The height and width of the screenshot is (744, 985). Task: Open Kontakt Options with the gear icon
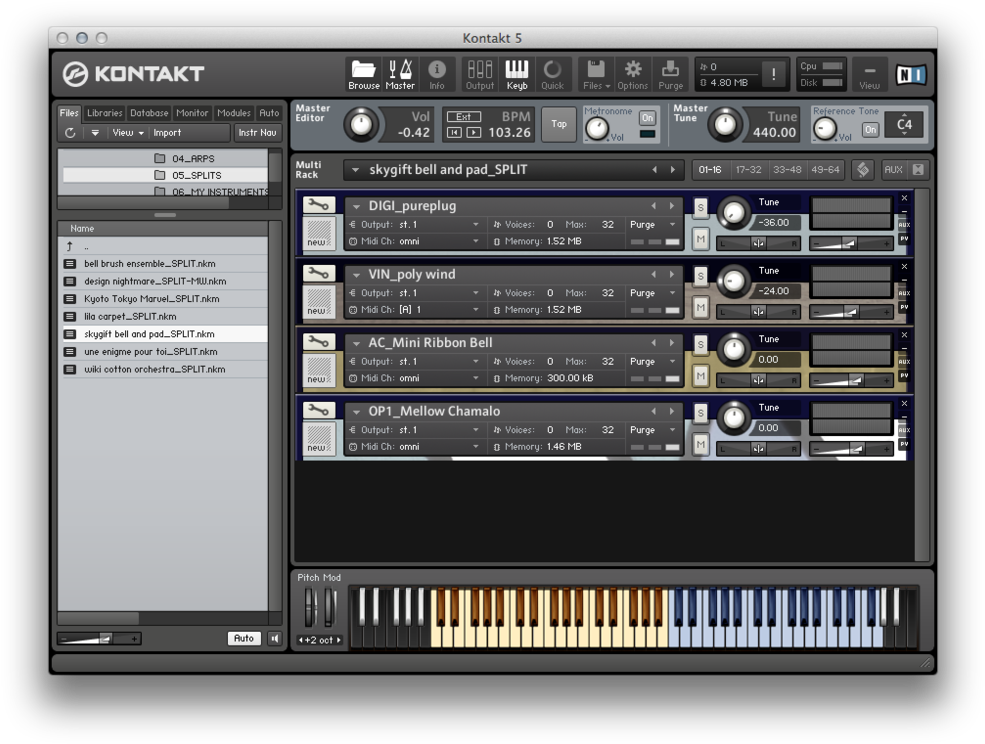(x=632, y=72)
